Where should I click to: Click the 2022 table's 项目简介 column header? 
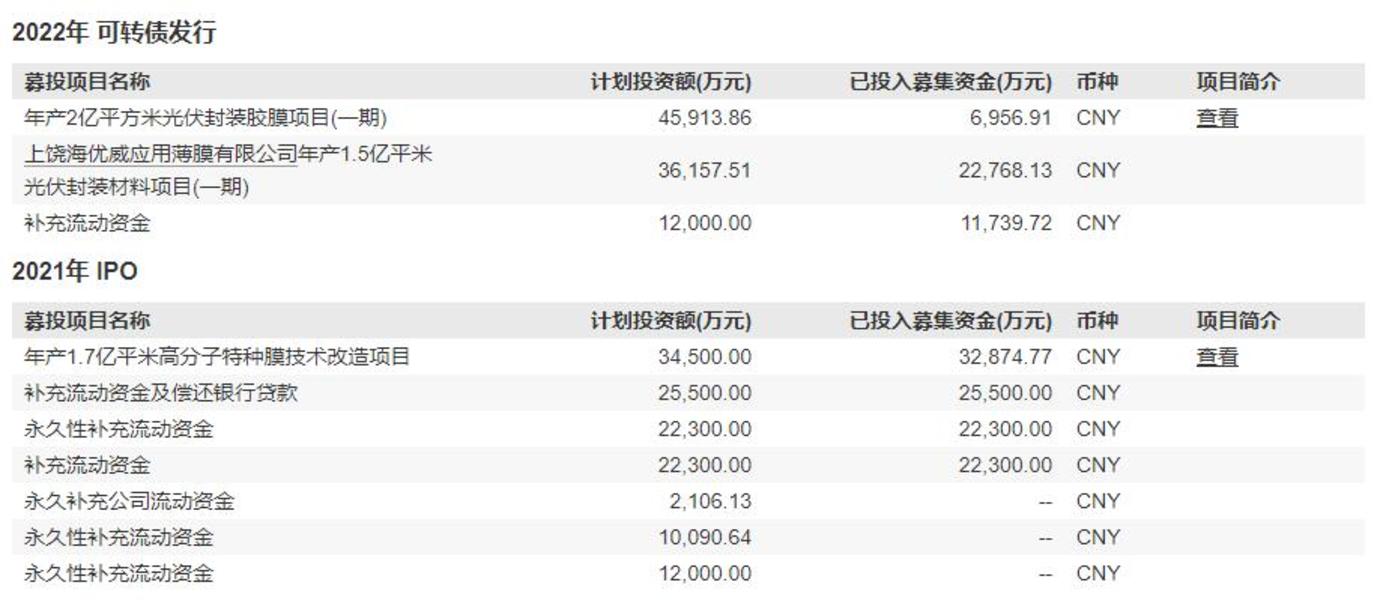(x=1238, y=82)
